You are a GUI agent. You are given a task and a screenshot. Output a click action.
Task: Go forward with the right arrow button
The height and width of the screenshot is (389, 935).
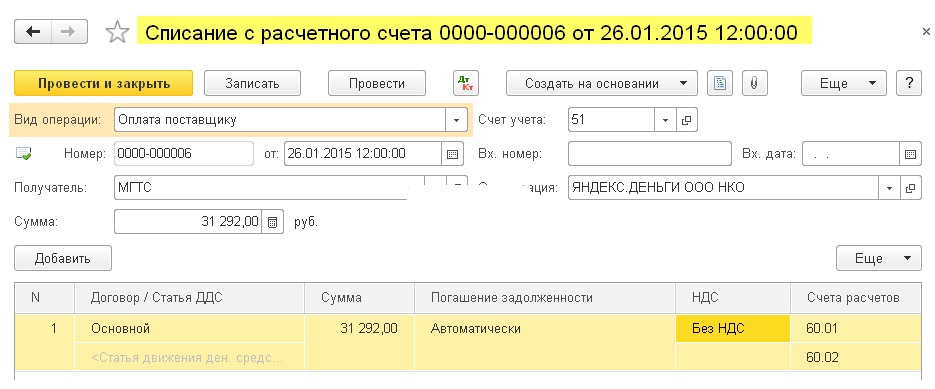[69, 32]
